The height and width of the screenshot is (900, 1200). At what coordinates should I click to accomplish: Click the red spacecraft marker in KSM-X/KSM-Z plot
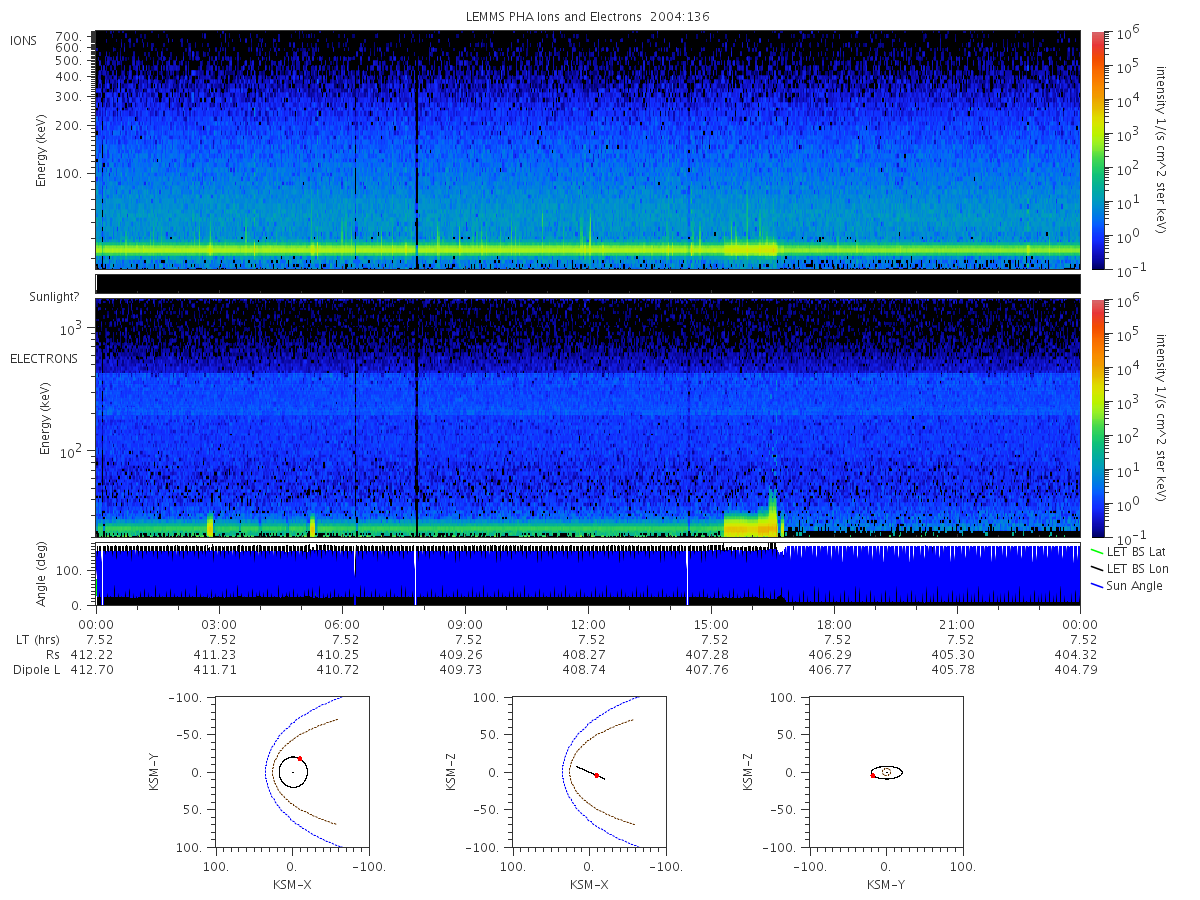tap(597, 775)
